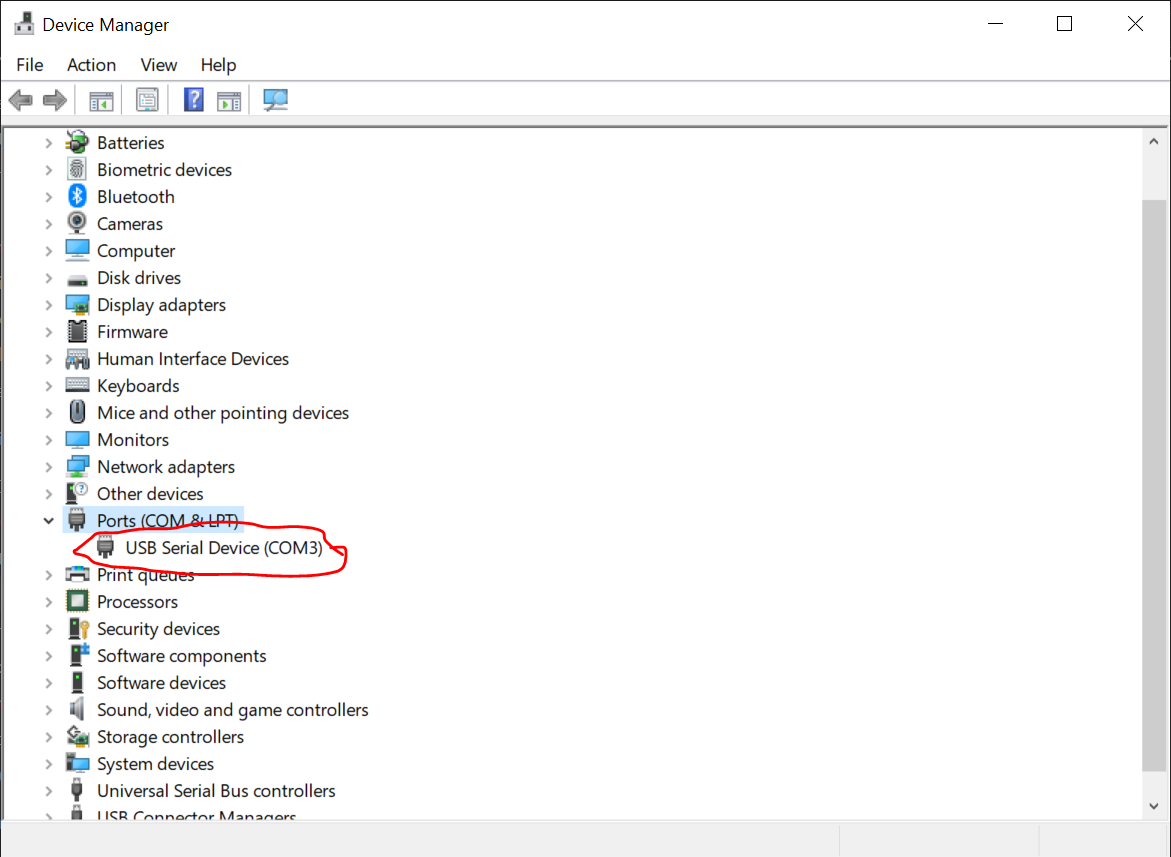Click the Scan for hardware changes icon
The image size is (1171, 857).
[x=275, y=100]
